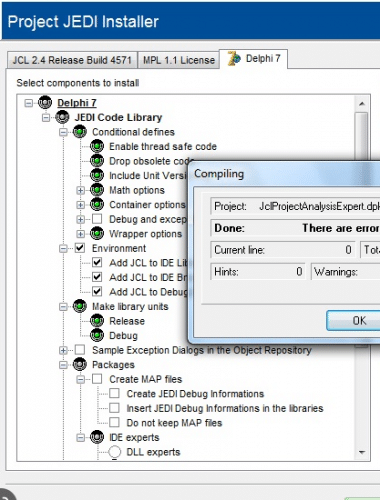Image resolution: width=380 pixels, height=500 pixels.
Task: Toggle the IDE experts node icon
Action: point(97,437)
